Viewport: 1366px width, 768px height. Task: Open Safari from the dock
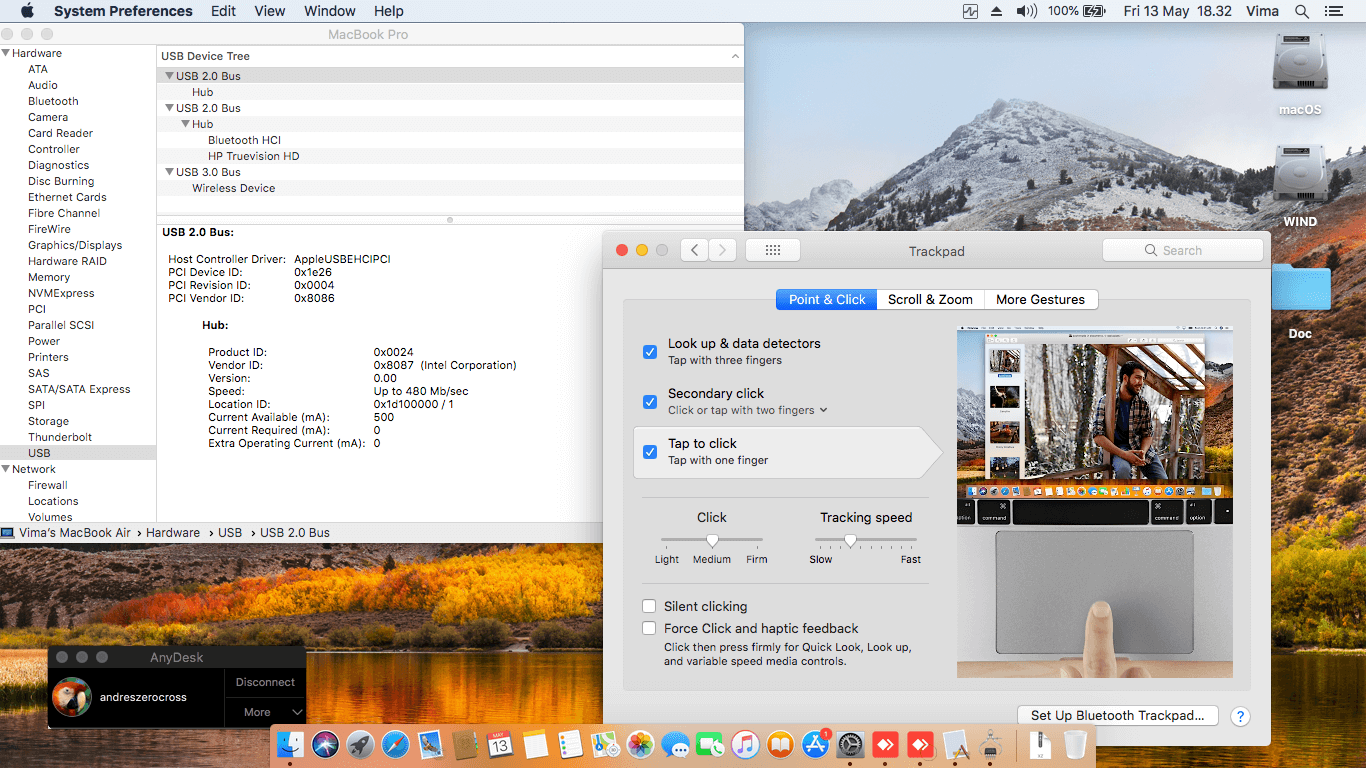pyautogui.click(x=395, y=745)
